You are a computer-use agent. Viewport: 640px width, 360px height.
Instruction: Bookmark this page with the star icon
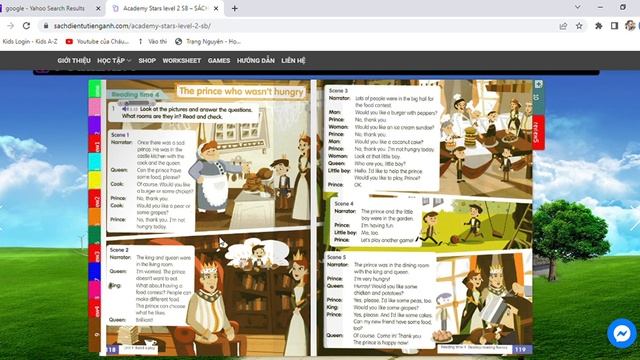click(x=579, y=26)
